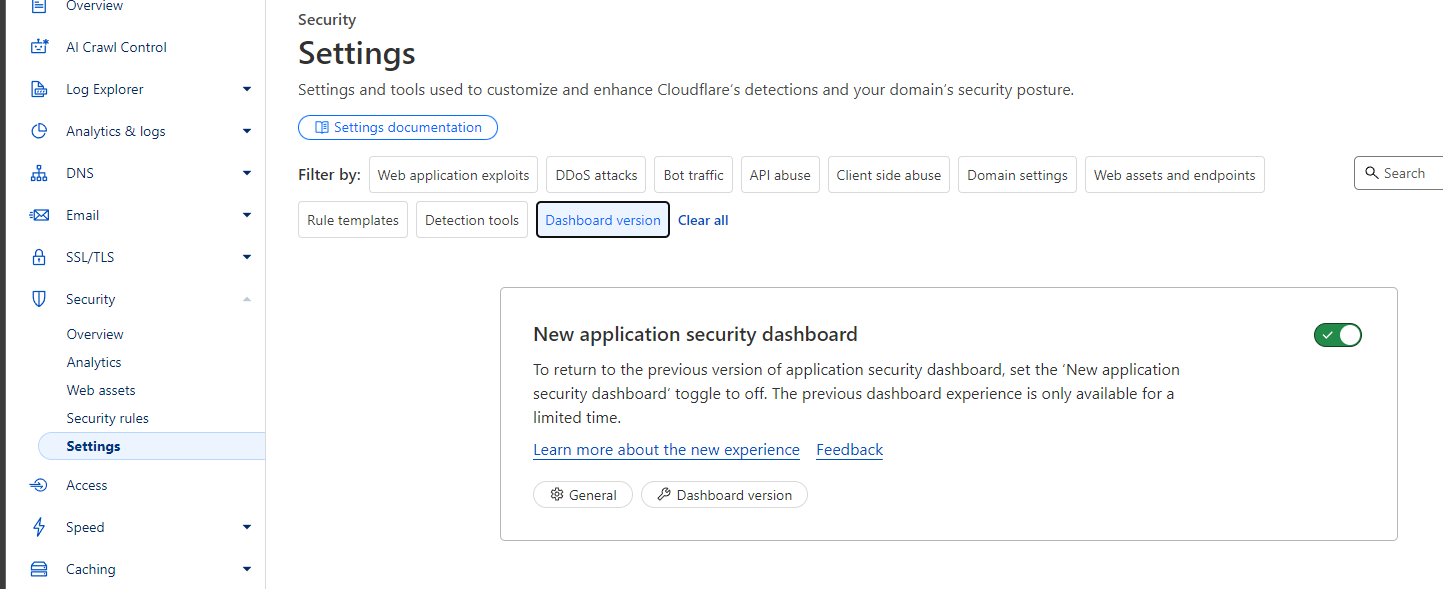
Task: Turn off New application security dashboard toggle
Action: 1337,335
